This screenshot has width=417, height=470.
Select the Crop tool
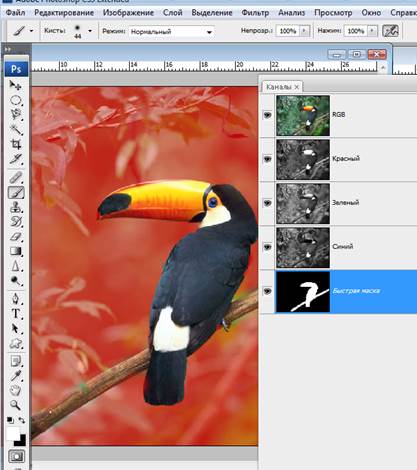pyautogui.click(x=15, y=144)
